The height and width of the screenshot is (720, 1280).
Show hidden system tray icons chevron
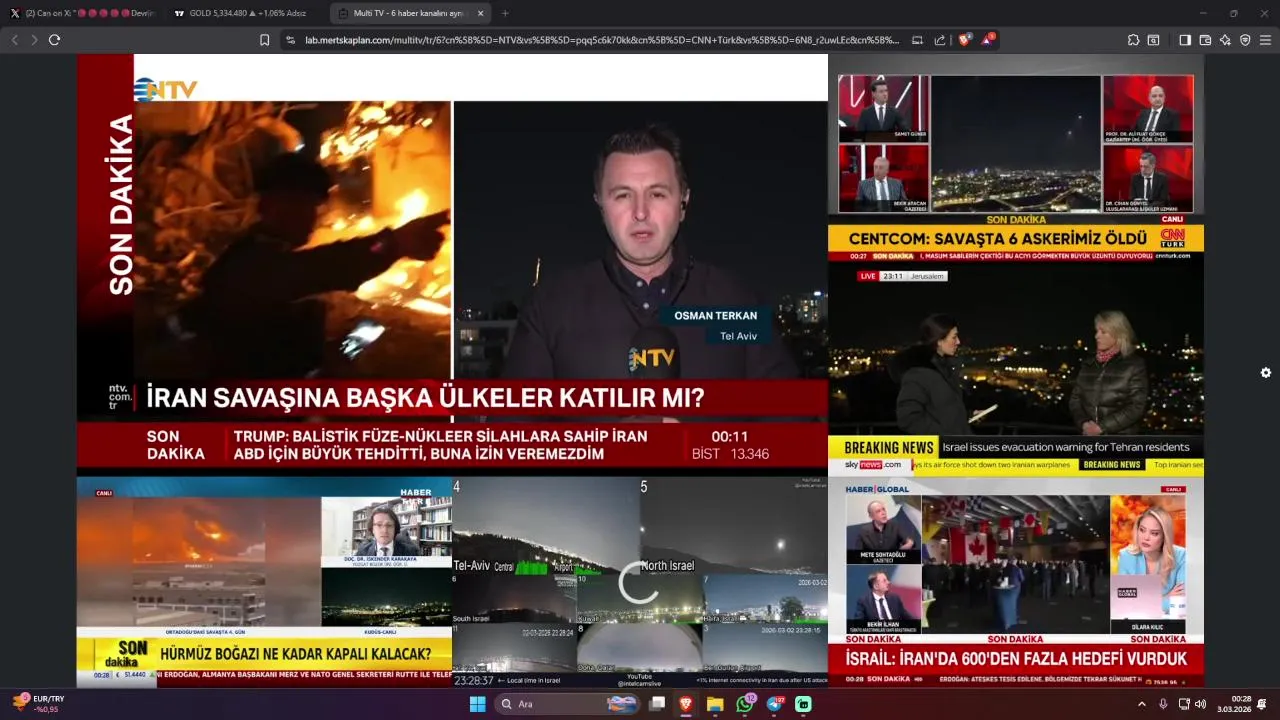coord(1142,704)
